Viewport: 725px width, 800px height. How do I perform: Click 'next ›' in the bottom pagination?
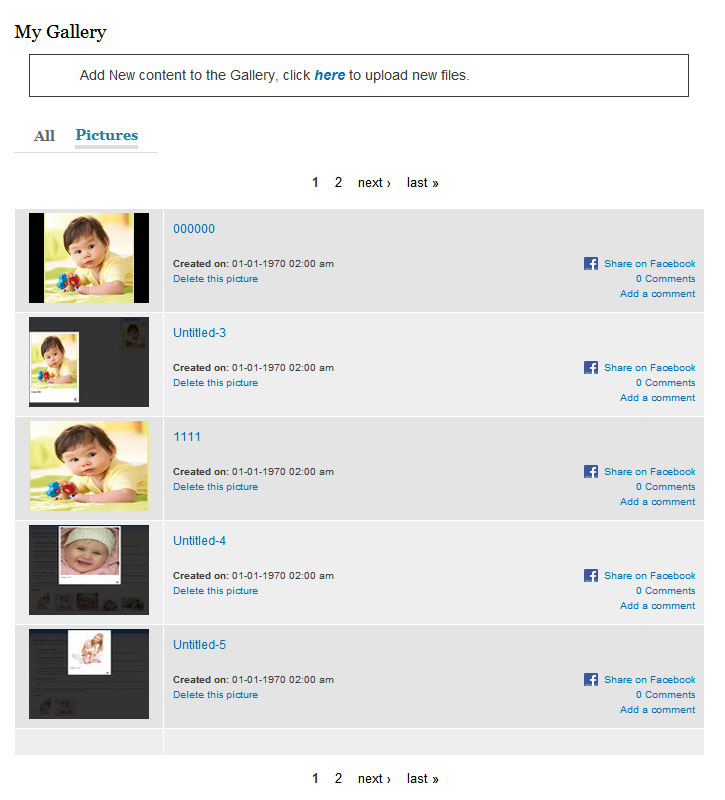pos(374,779)
